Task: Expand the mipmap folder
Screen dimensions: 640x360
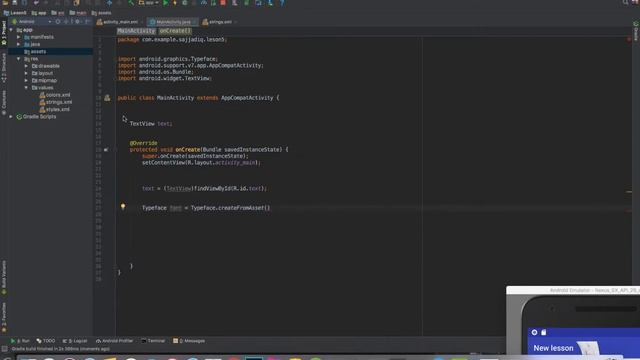Action: 26,80
